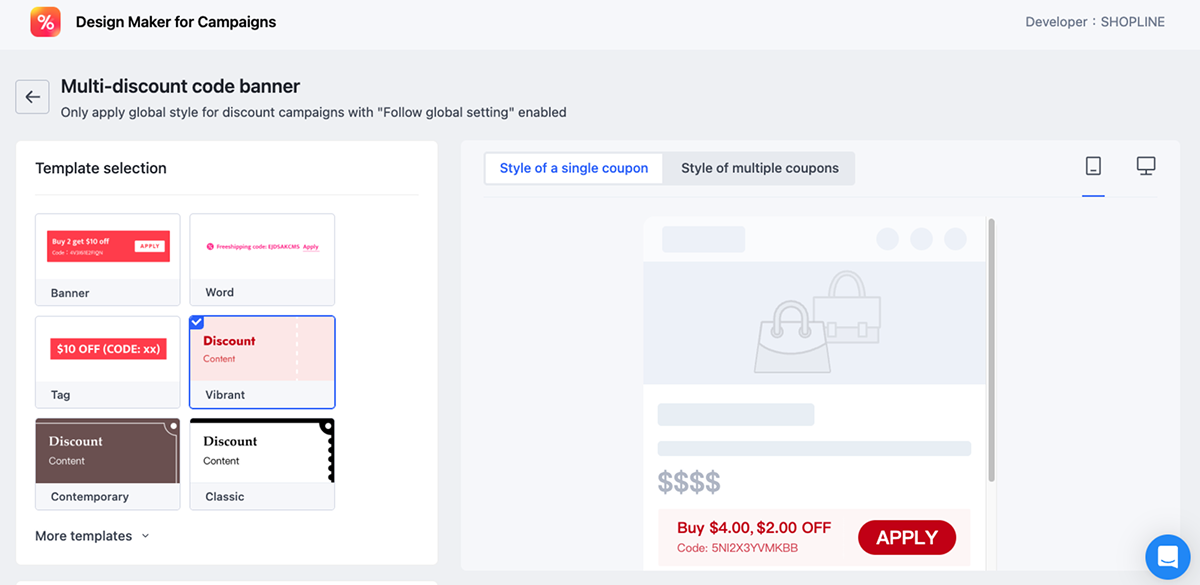Click the Design Maker app logo

tap(45, 22)
